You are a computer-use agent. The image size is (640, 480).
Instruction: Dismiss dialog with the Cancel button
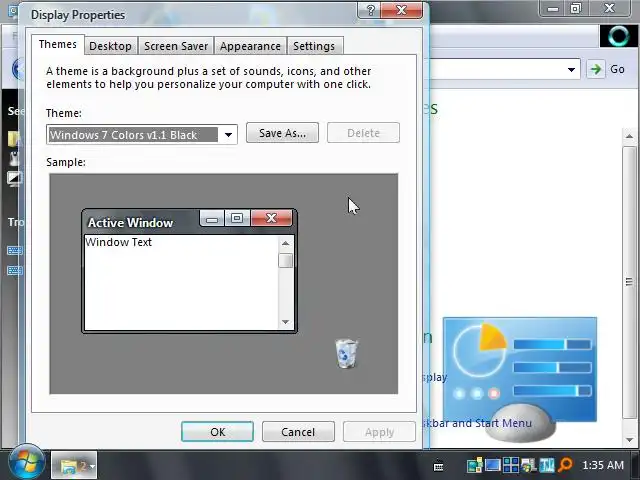tap(298, 431)
